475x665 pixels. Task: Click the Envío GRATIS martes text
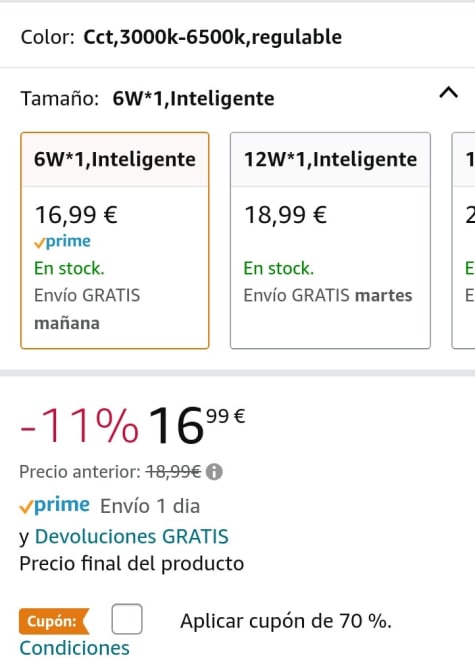327,295
